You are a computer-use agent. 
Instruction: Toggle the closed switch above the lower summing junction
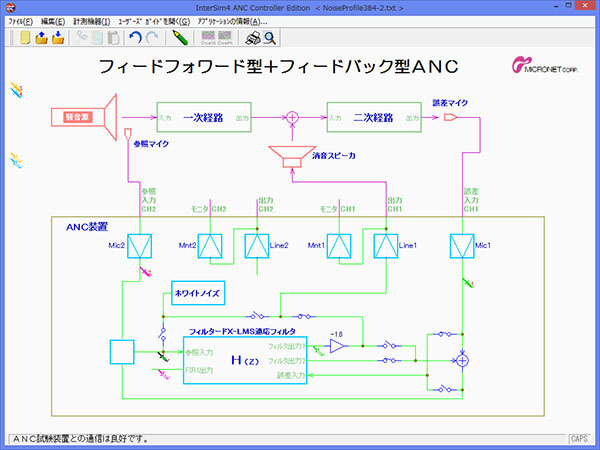click(x=445, y=334)
